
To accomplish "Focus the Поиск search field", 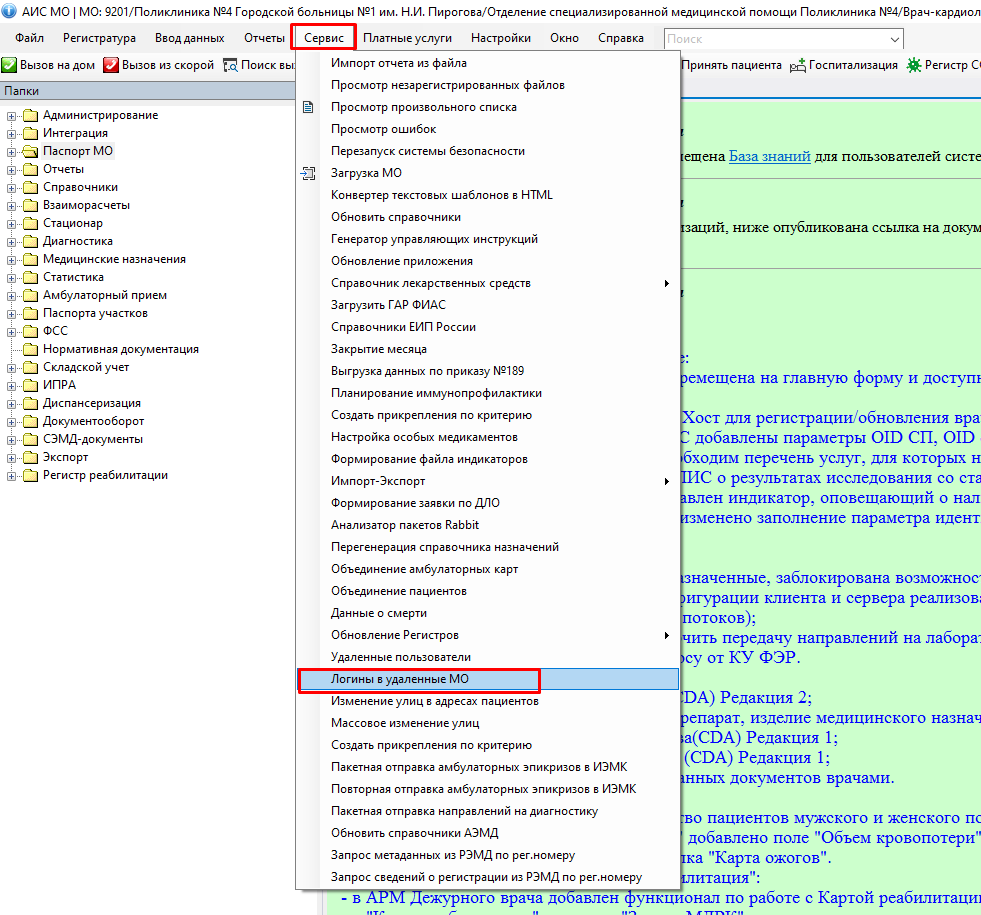I will [x=776, y=39].
